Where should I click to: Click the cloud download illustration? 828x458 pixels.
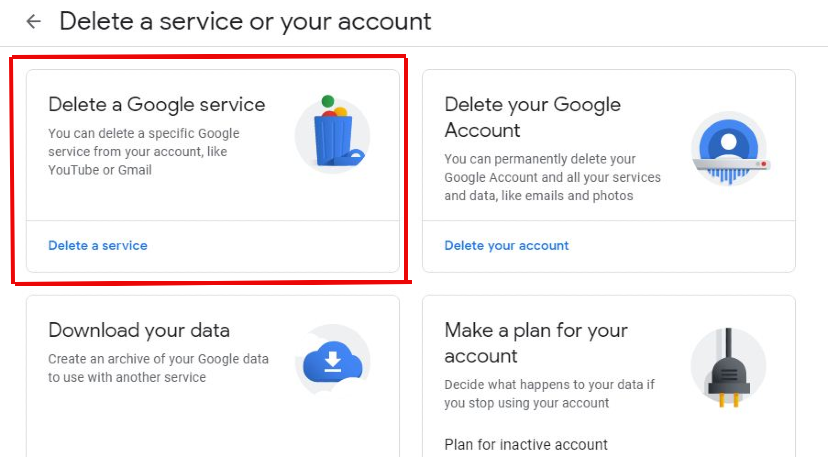coord(333,360)
